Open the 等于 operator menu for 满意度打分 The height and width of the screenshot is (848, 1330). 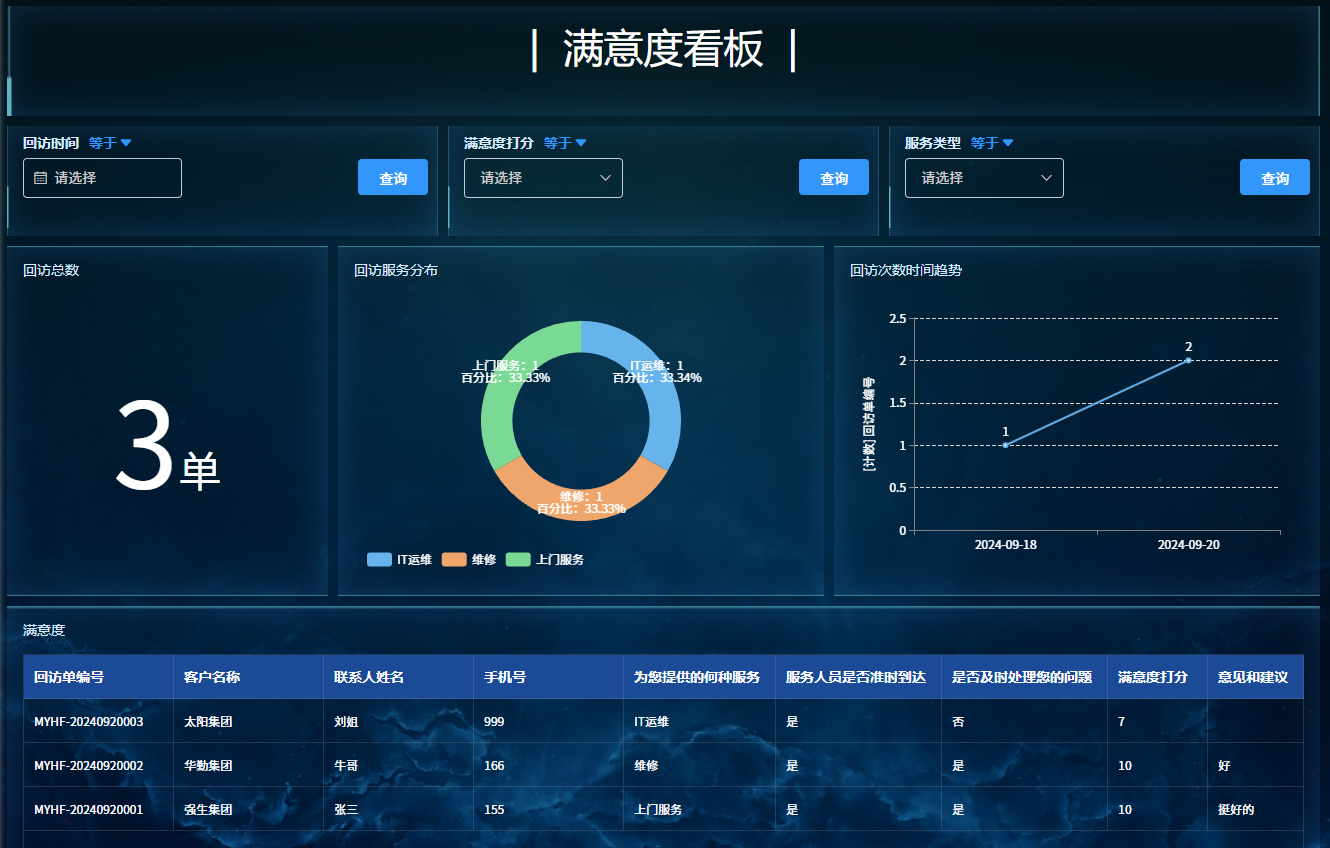(x=565, y=143)
